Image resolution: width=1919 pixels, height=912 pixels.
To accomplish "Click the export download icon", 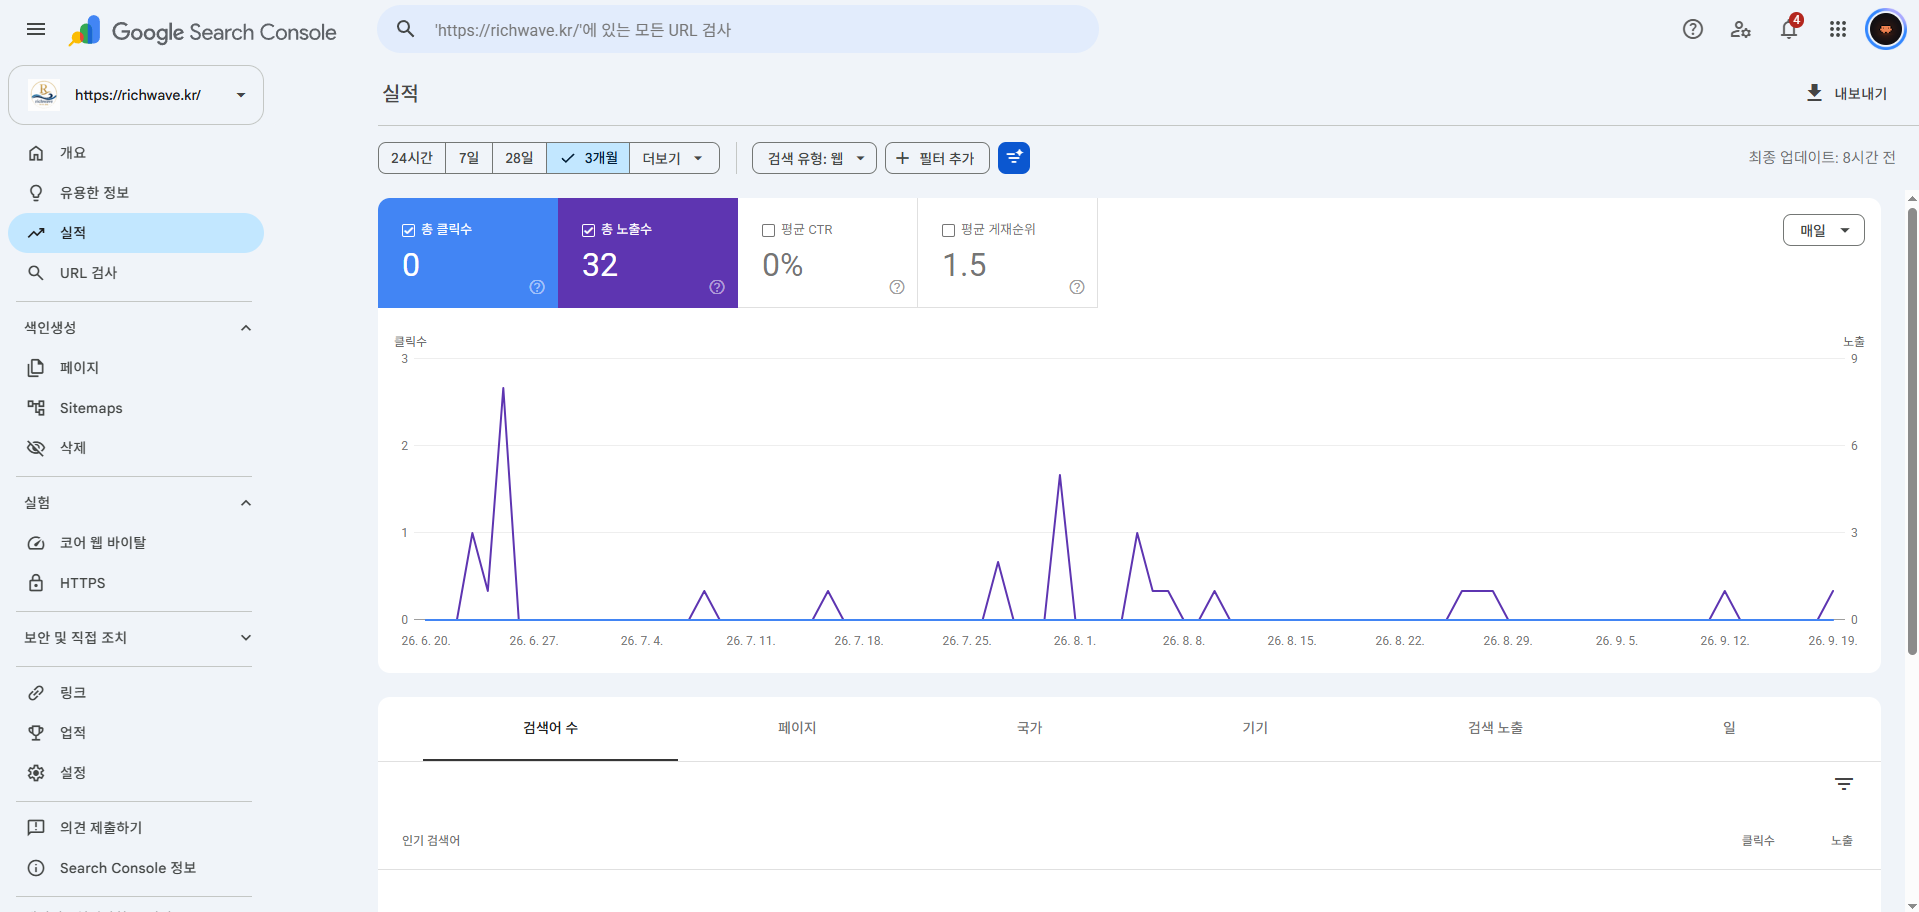I will tap(1814, 93).
